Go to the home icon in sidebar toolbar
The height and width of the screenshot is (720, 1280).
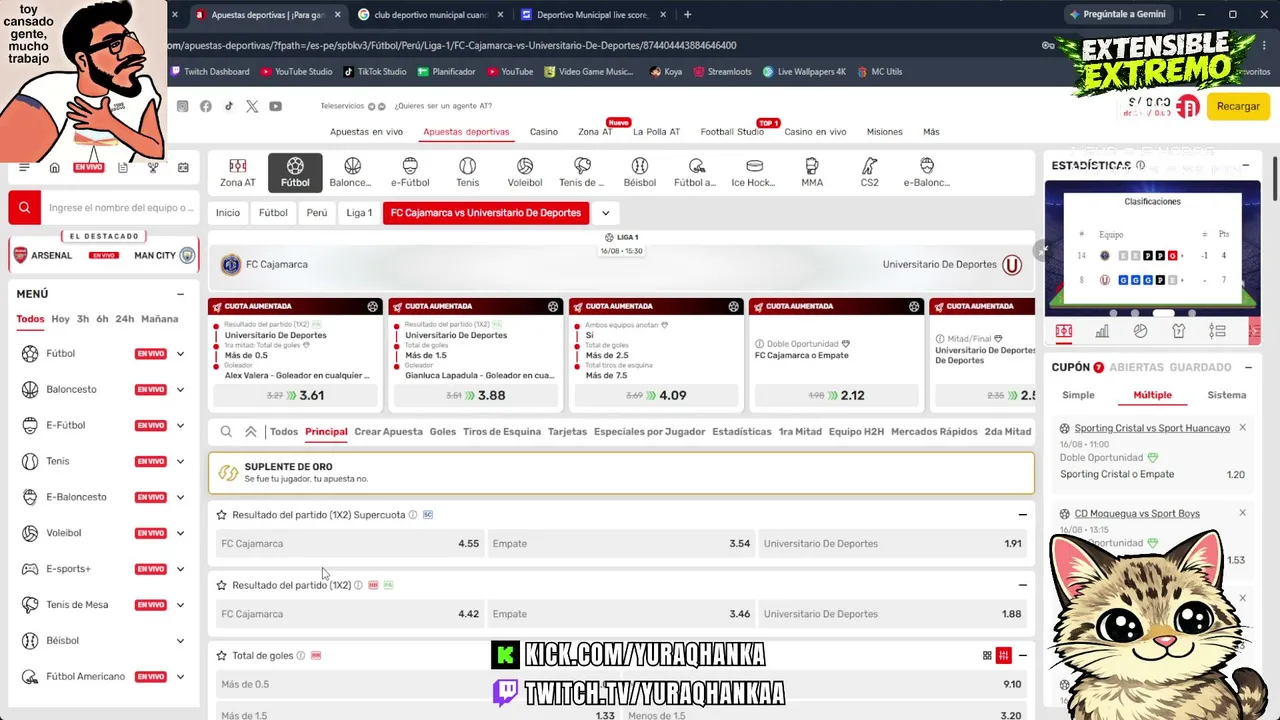click(55, 167)
